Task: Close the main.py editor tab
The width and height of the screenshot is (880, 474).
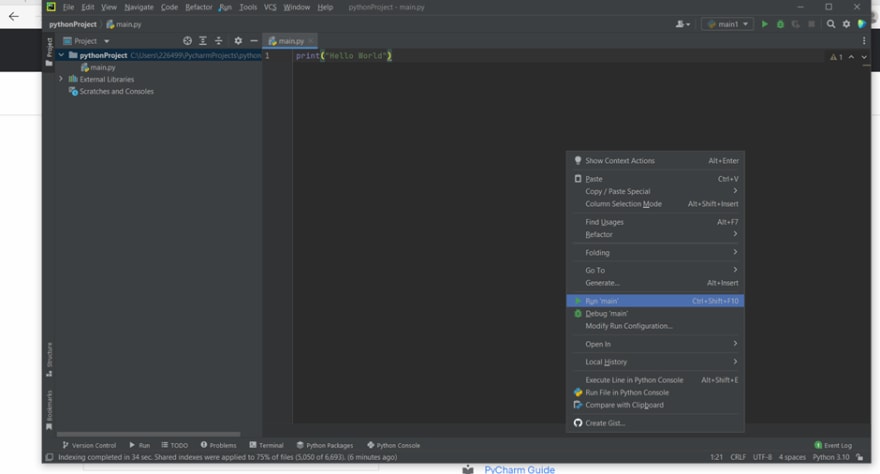Action: (310, 41)
